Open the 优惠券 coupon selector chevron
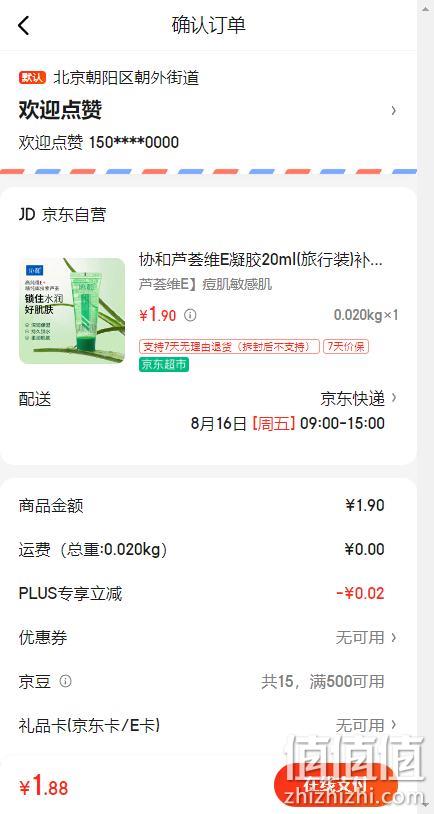Image resolution: width=434 pixels, height=814 pixels. click(394, 637)
